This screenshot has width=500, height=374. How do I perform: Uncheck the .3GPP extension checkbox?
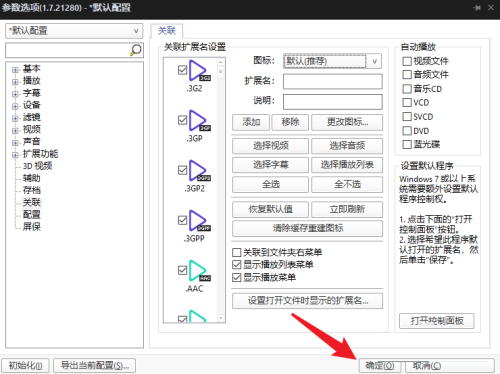coord(182,220)
